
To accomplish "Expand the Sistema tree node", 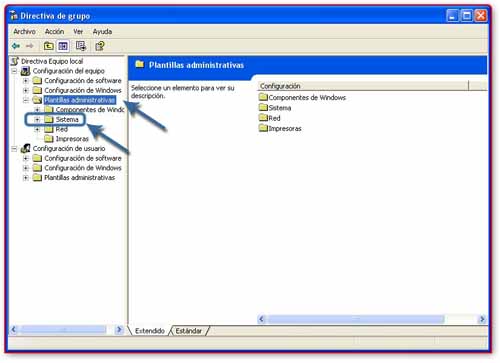I will pyautogui.click(x=37, y=119).
